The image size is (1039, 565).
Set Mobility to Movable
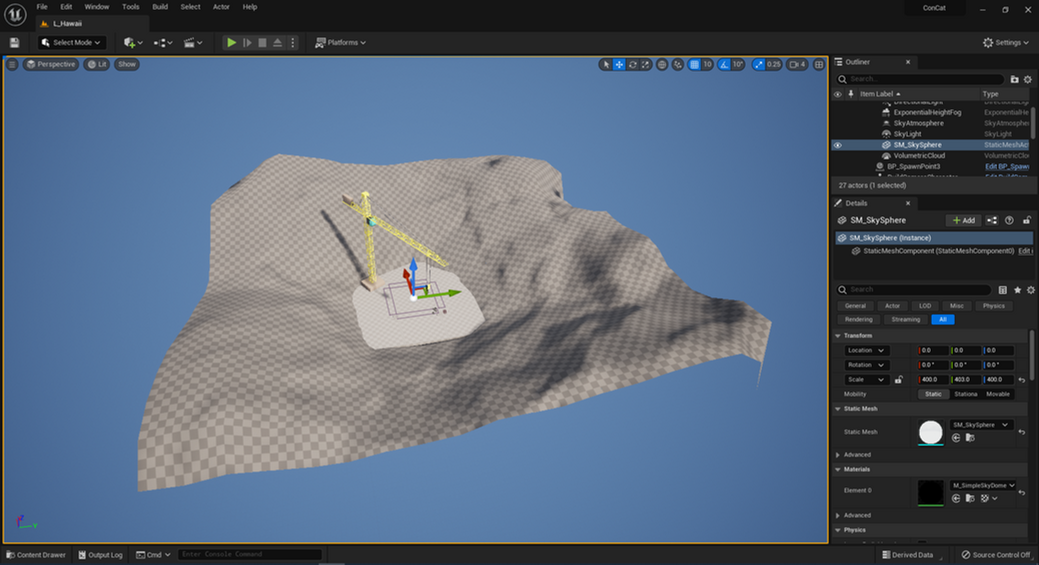click(998, 394)
